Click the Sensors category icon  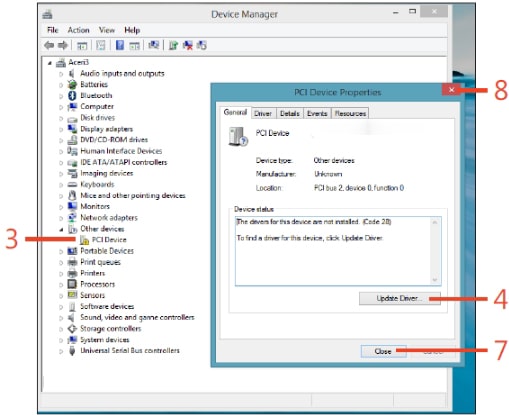(72, 295)
